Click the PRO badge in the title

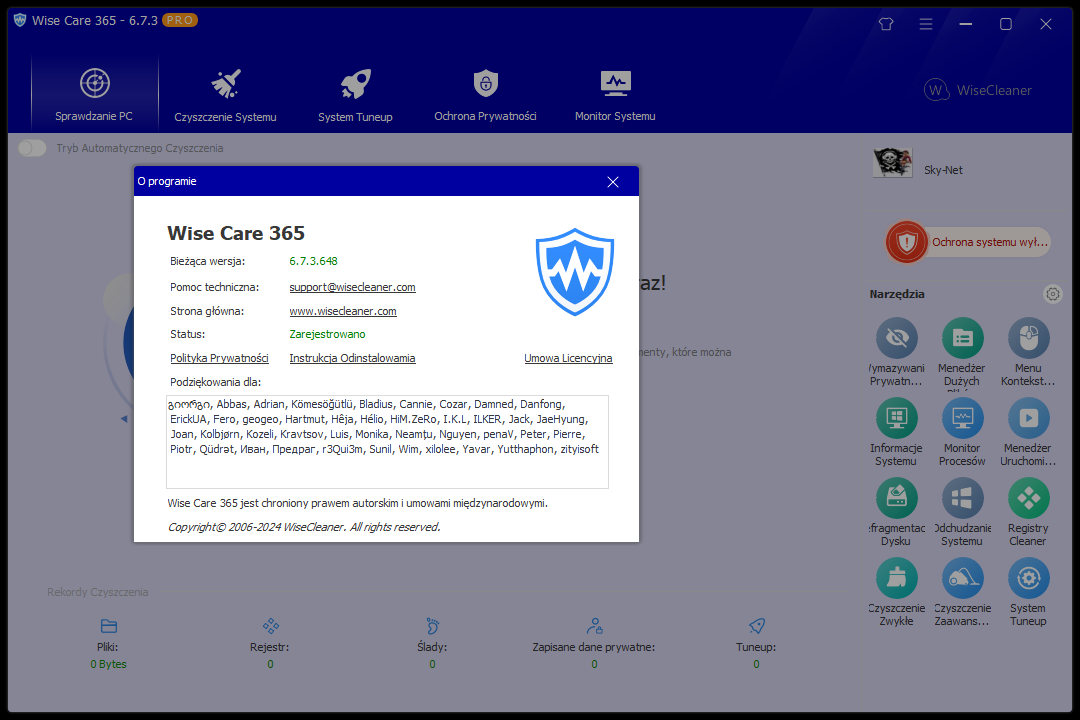click(180, 21)
